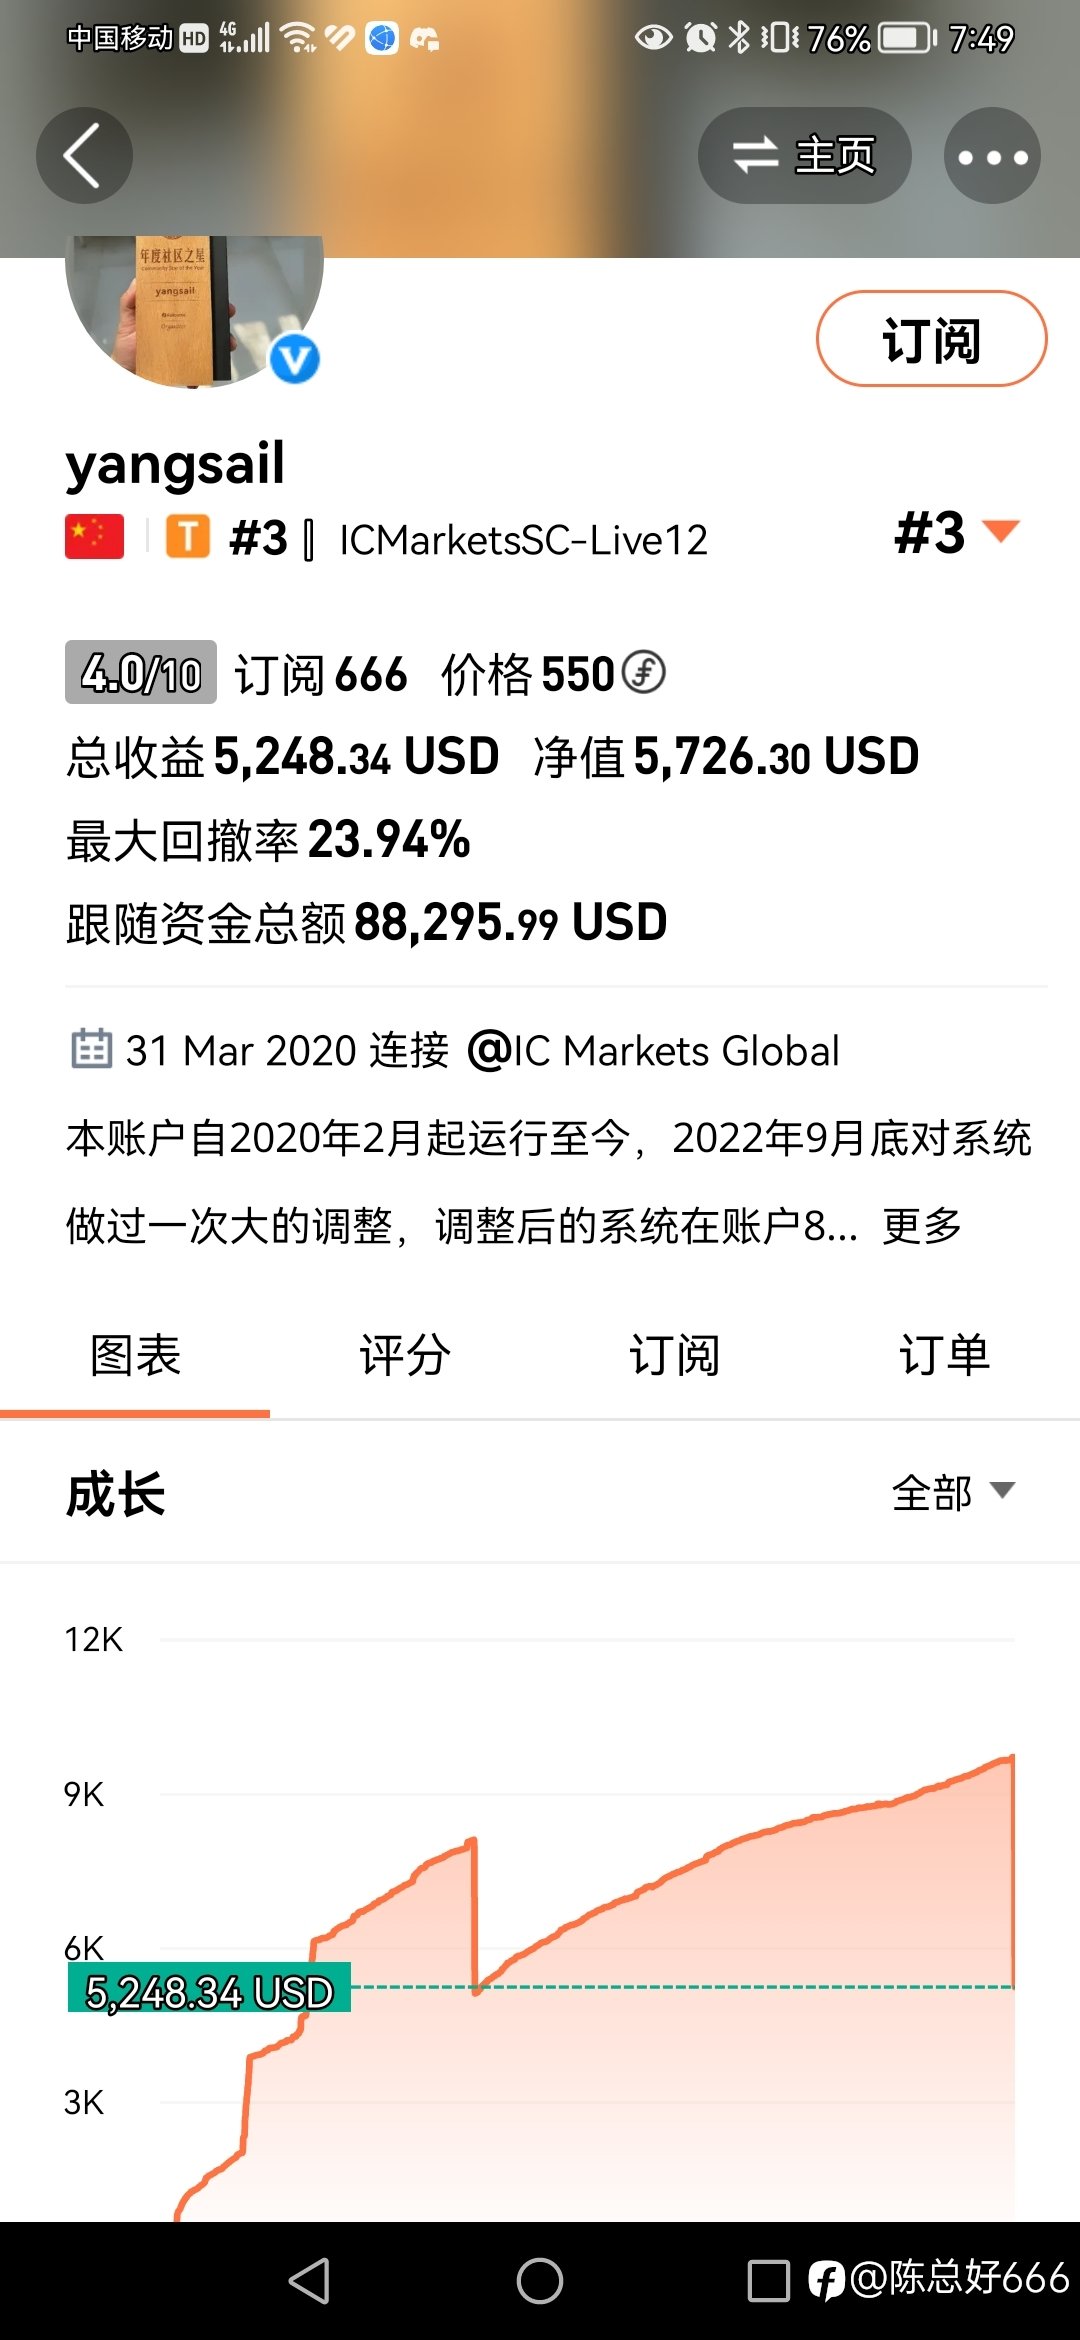Open the yangsail profile avatar picture
The image size is (1080, 2340).
(194, 310)
